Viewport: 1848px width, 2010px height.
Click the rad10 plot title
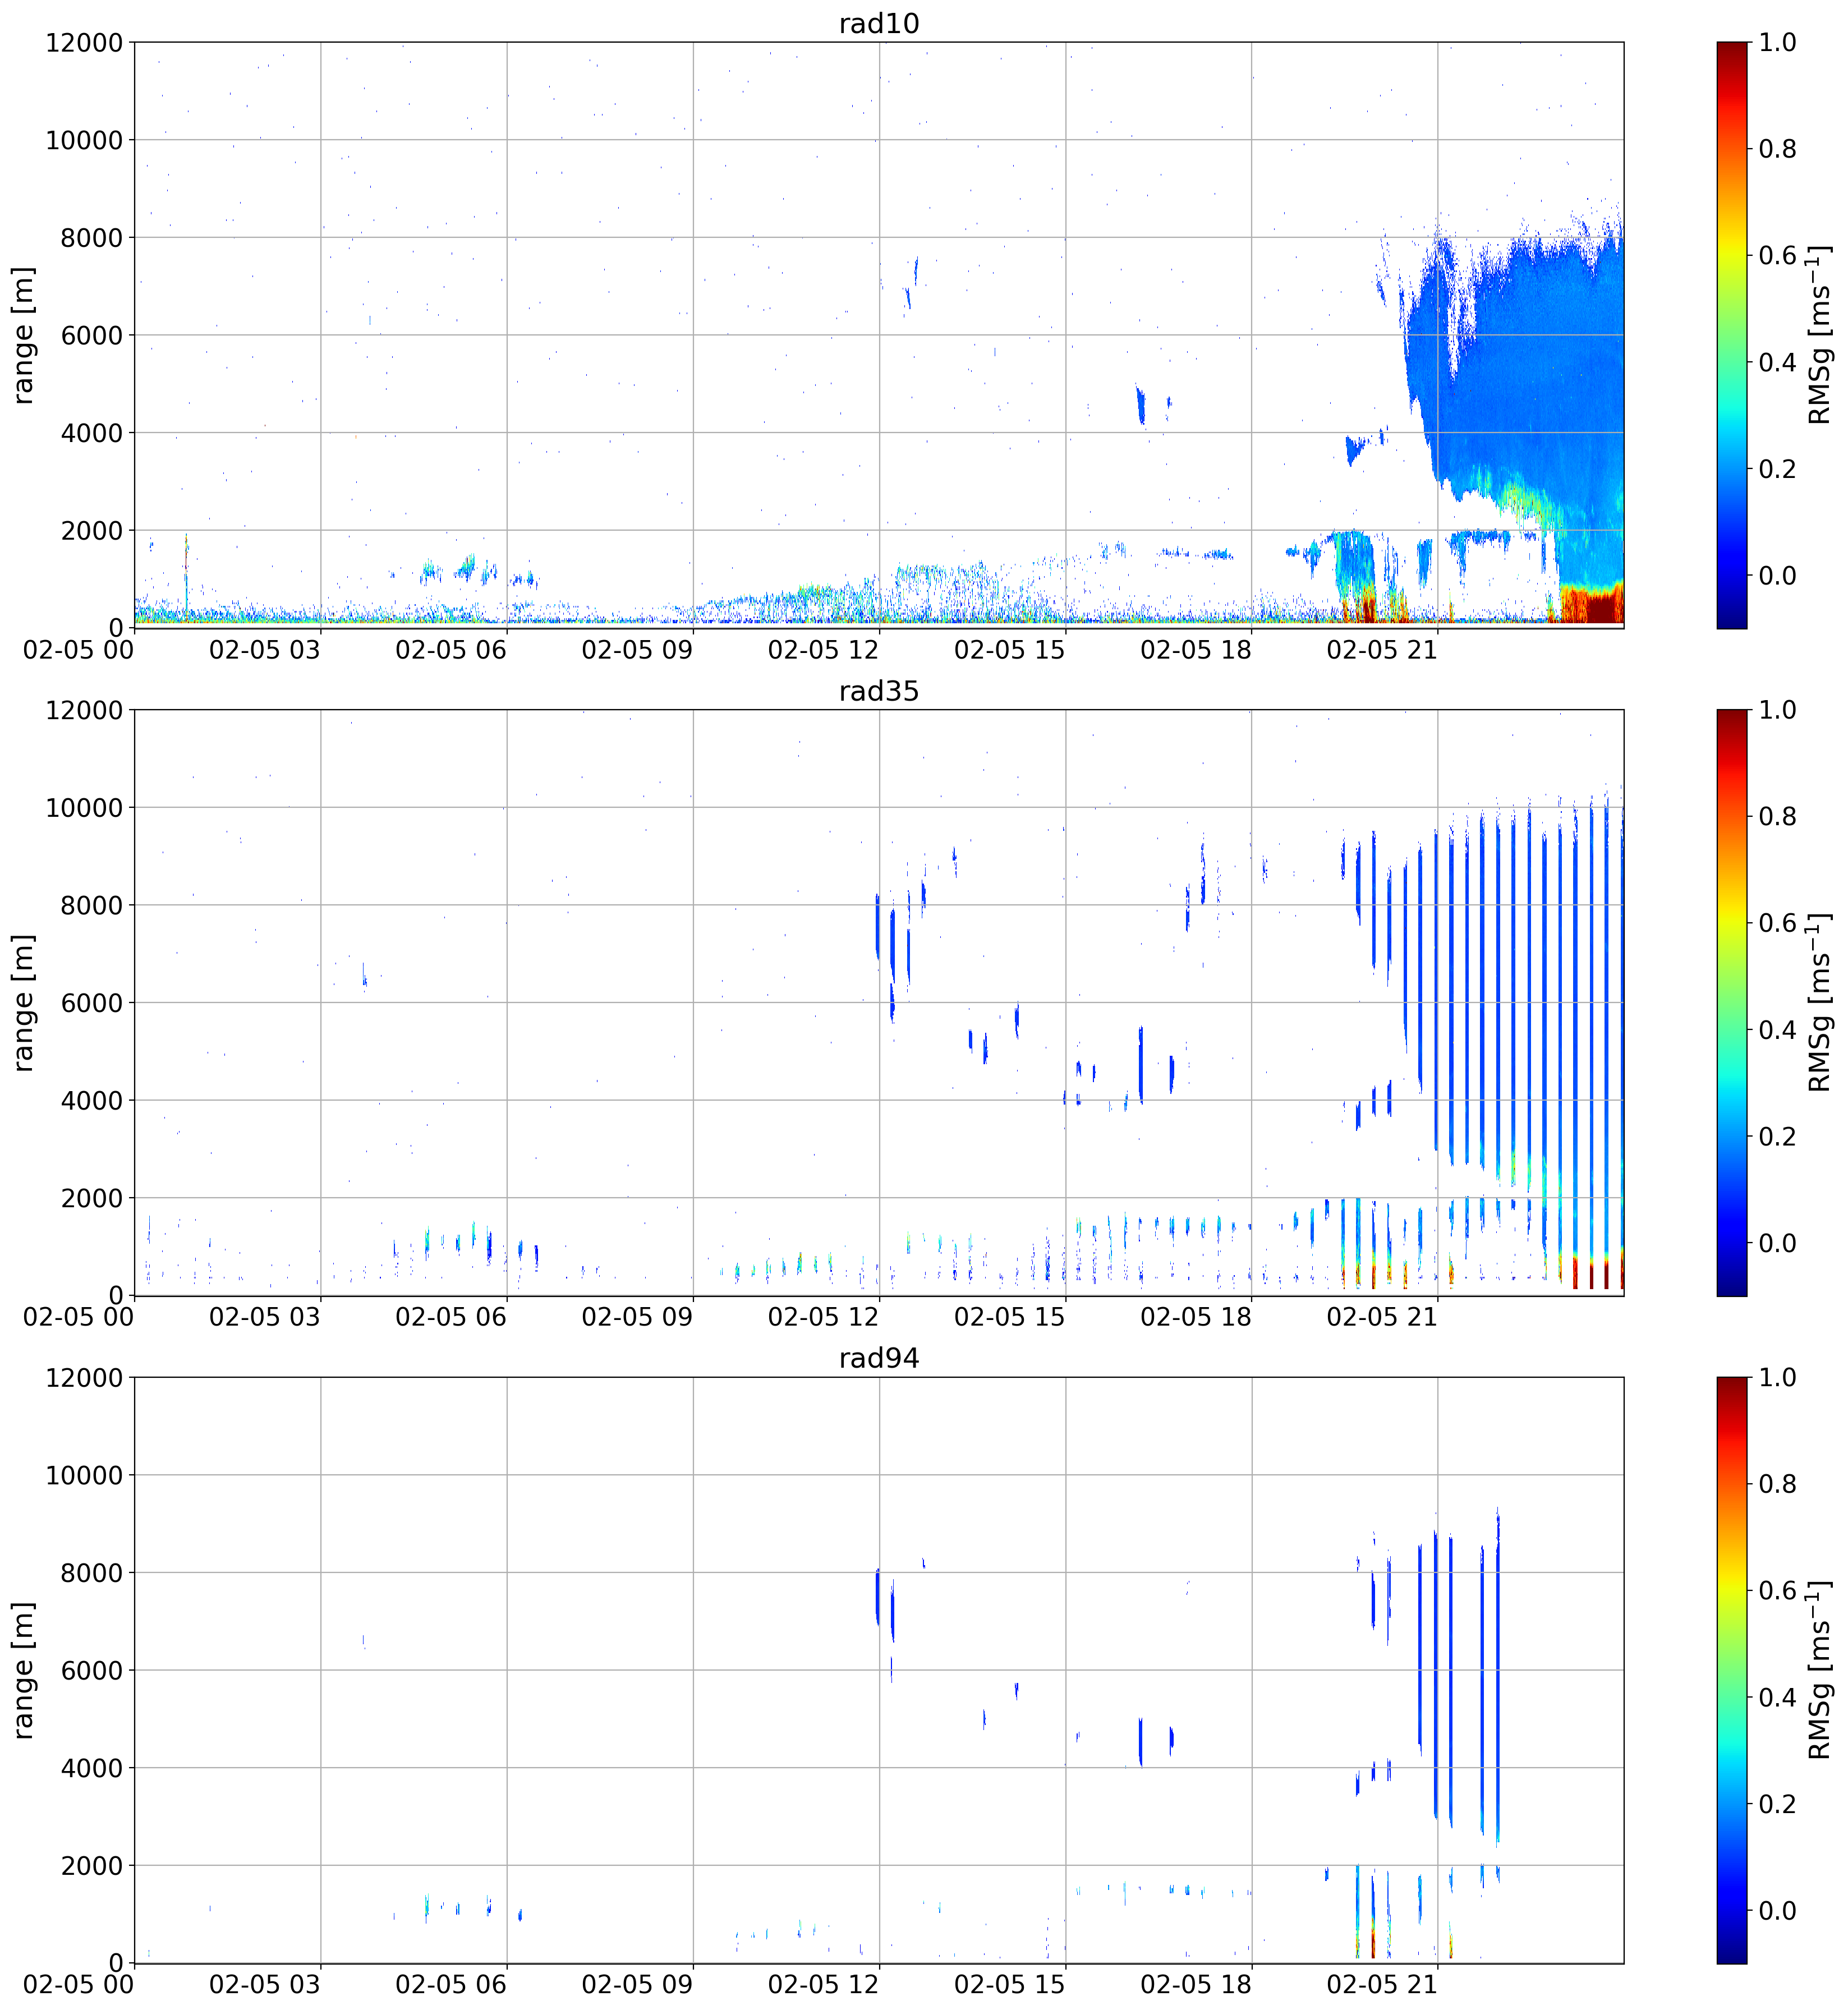click(x=879, y=23)
